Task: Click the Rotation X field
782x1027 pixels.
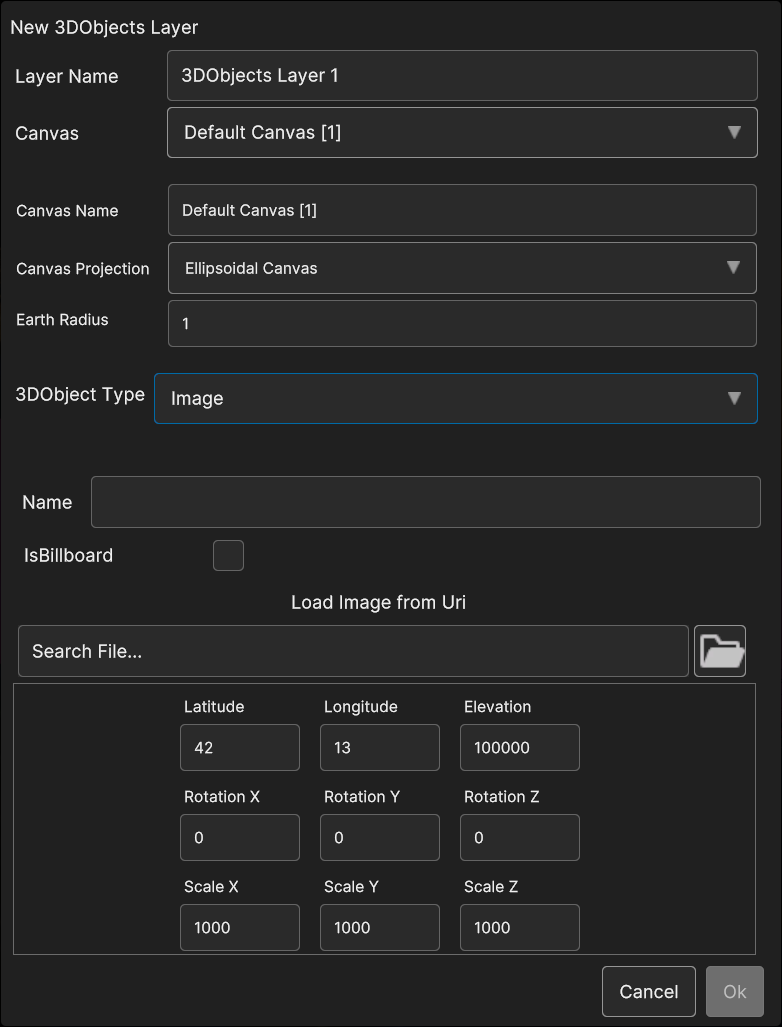Action: 240,838
